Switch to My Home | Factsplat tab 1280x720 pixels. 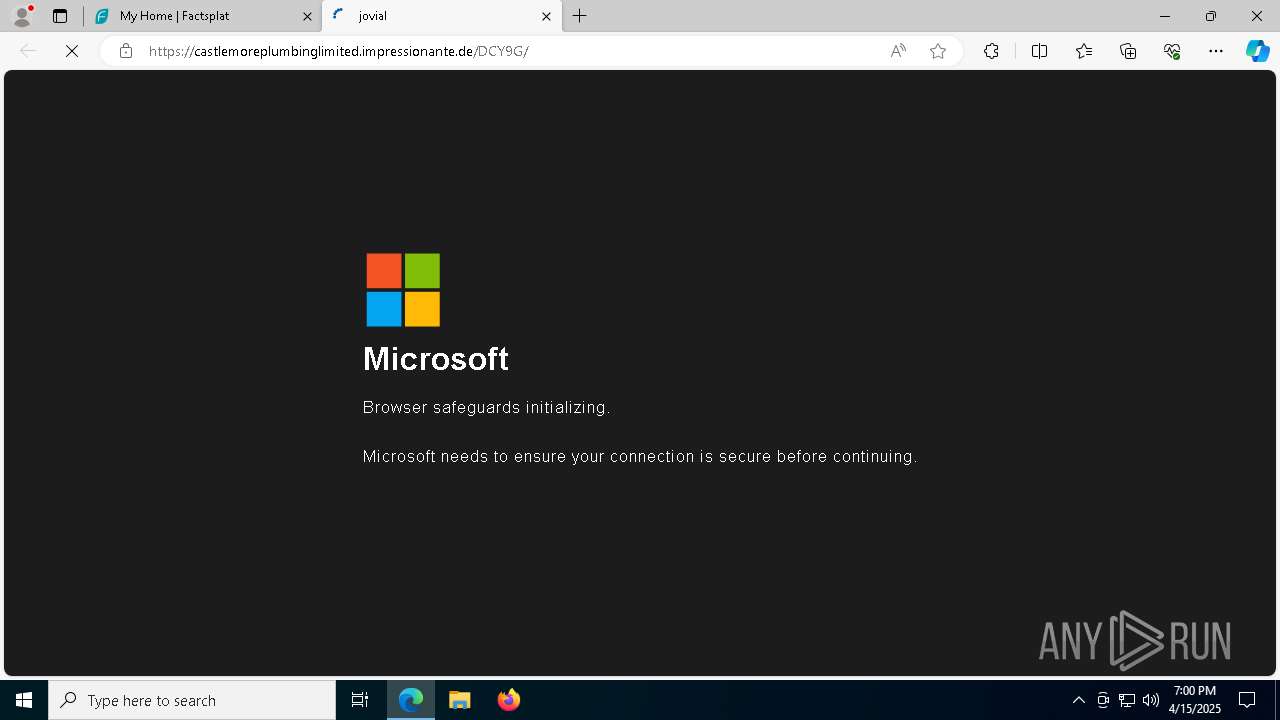click(203, 16)
